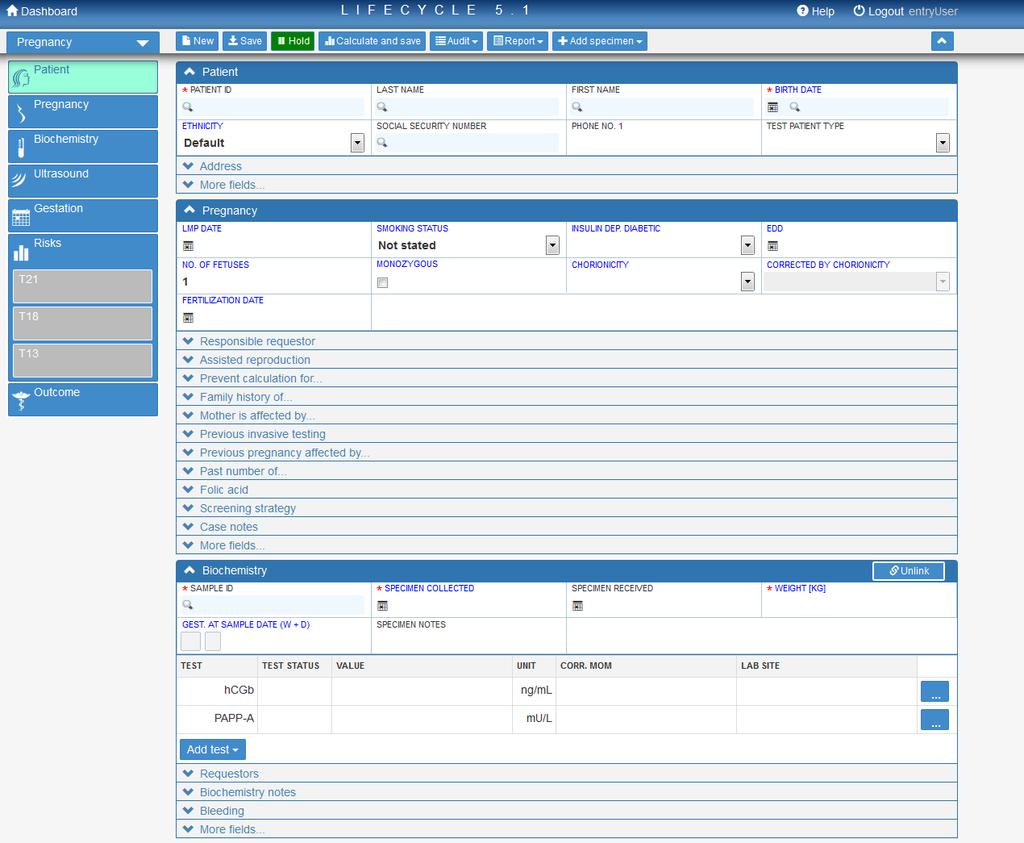Open the EDD calendar picker
The image size is (1024, 843).
(773, 246)
